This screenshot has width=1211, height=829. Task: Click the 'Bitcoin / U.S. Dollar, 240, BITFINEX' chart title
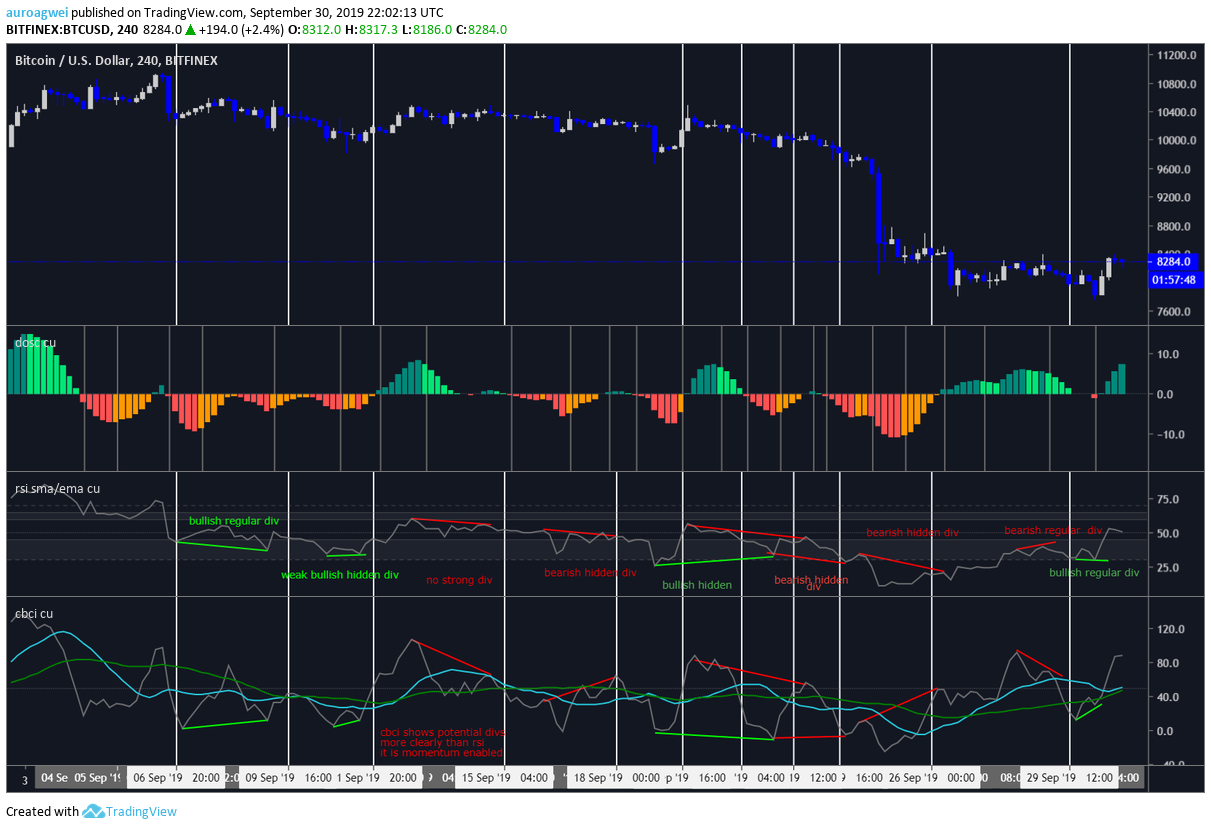pyautogui.click(x=116, y=61)
